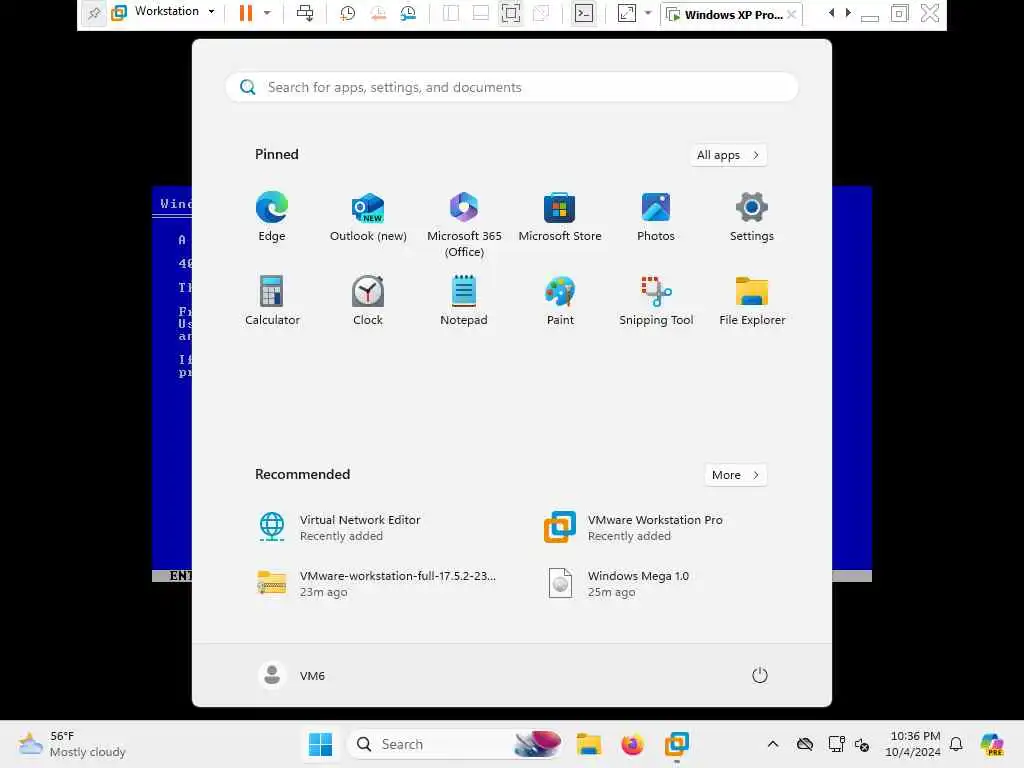The image size is (1024, 768).
Task: Open the clock and calendar flyout
Action: pyautogui.click(x=912, y=744)
